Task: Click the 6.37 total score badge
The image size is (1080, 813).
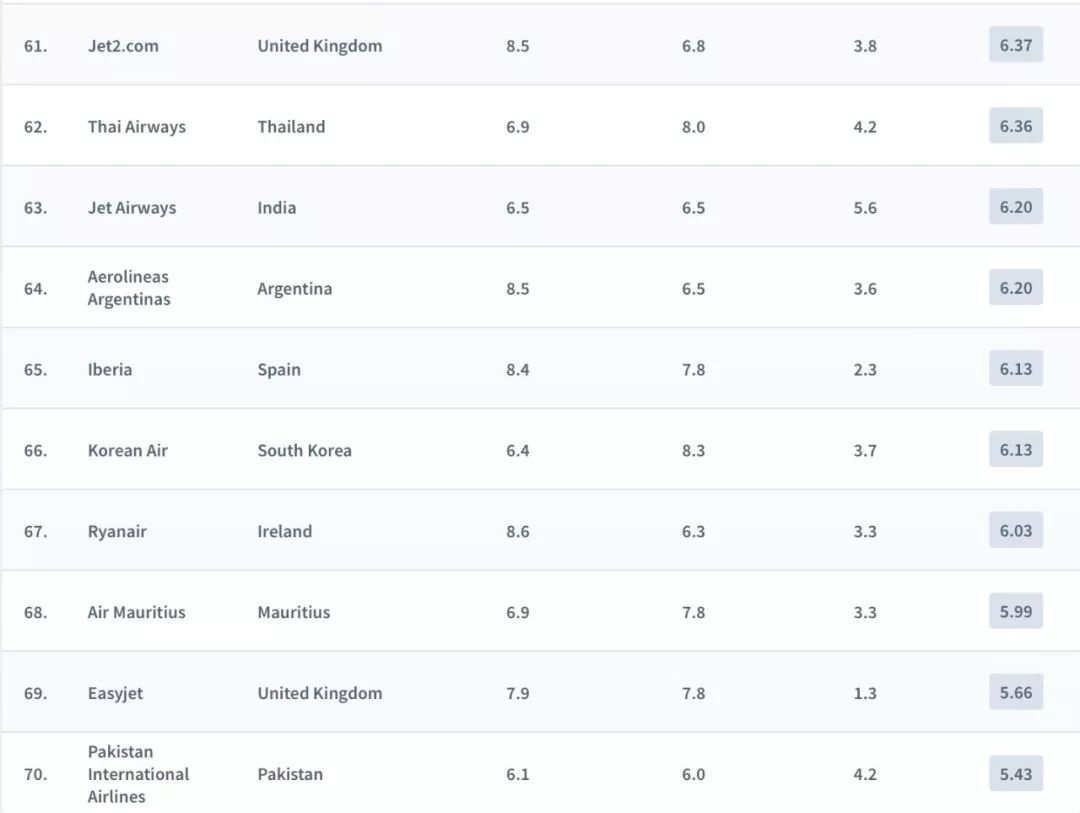Action: point(1015,45)
